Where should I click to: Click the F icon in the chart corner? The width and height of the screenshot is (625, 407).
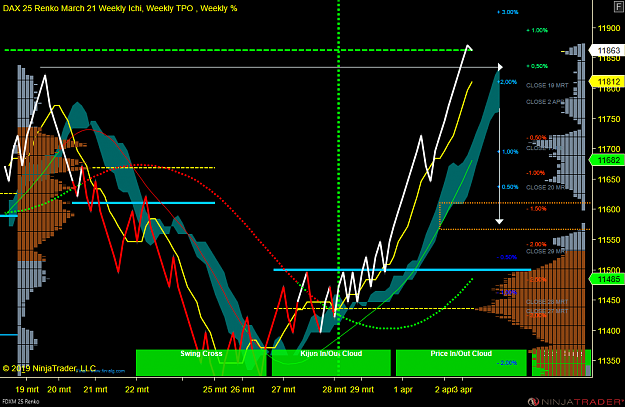click(619, 6)
